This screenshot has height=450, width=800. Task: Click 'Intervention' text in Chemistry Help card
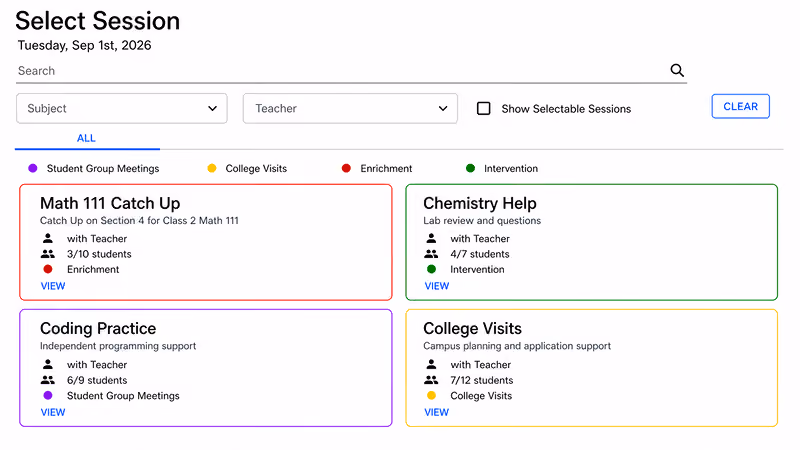(x=477, y=269)
